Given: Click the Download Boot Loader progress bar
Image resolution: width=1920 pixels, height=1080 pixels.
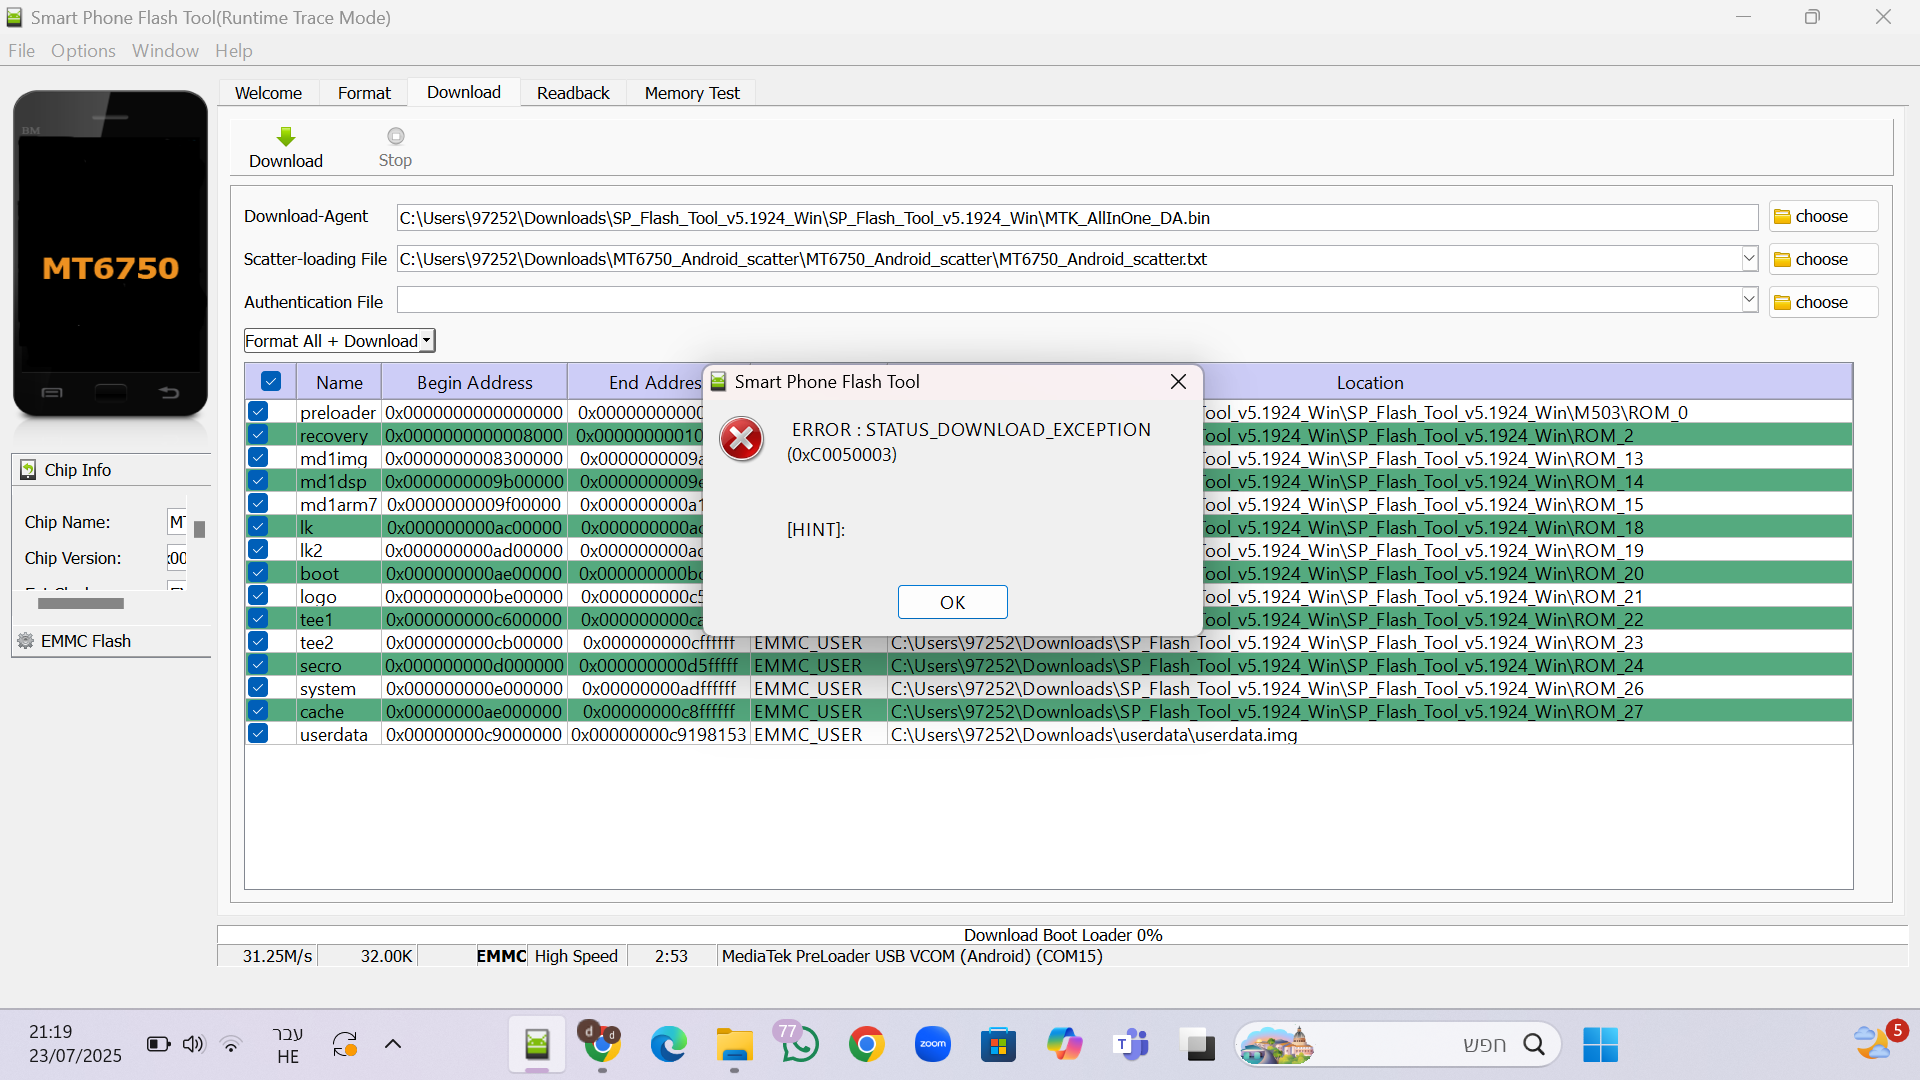Looking at the screenshot, I should pos(1062,935).
